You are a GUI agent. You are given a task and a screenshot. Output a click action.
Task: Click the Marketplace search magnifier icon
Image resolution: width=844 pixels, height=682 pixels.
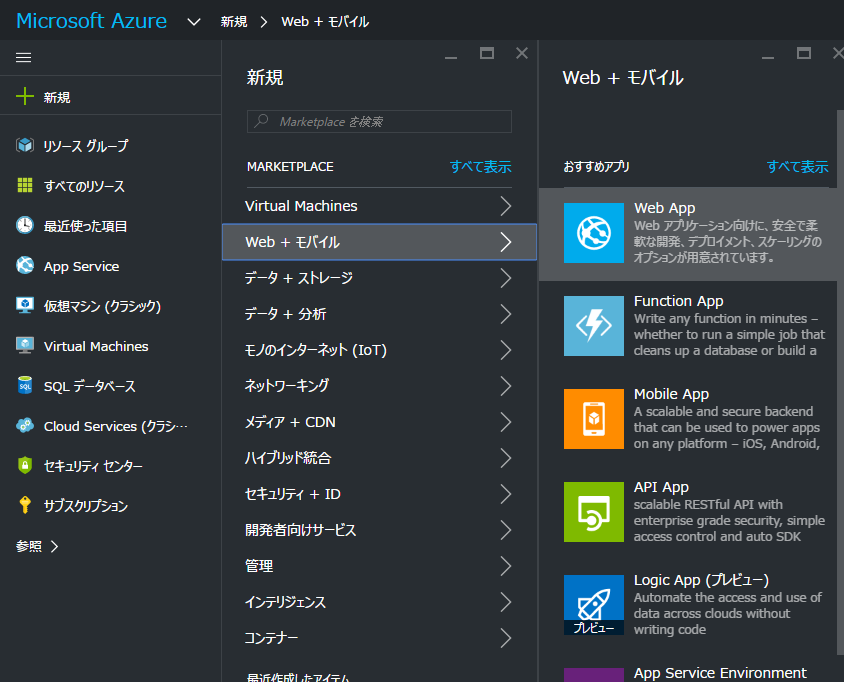(x=262, y=121)
